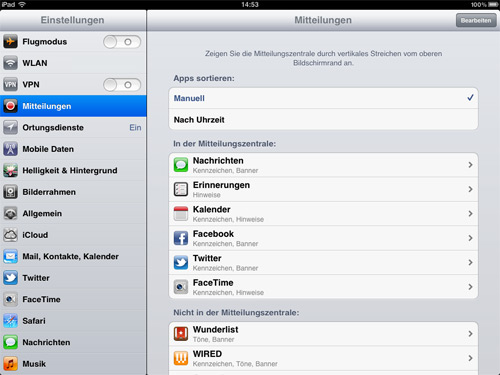The image size is (500, 375).
Task: Tap Ortungsdienste 'Ein' status value
Action: (x=135, y=128)
